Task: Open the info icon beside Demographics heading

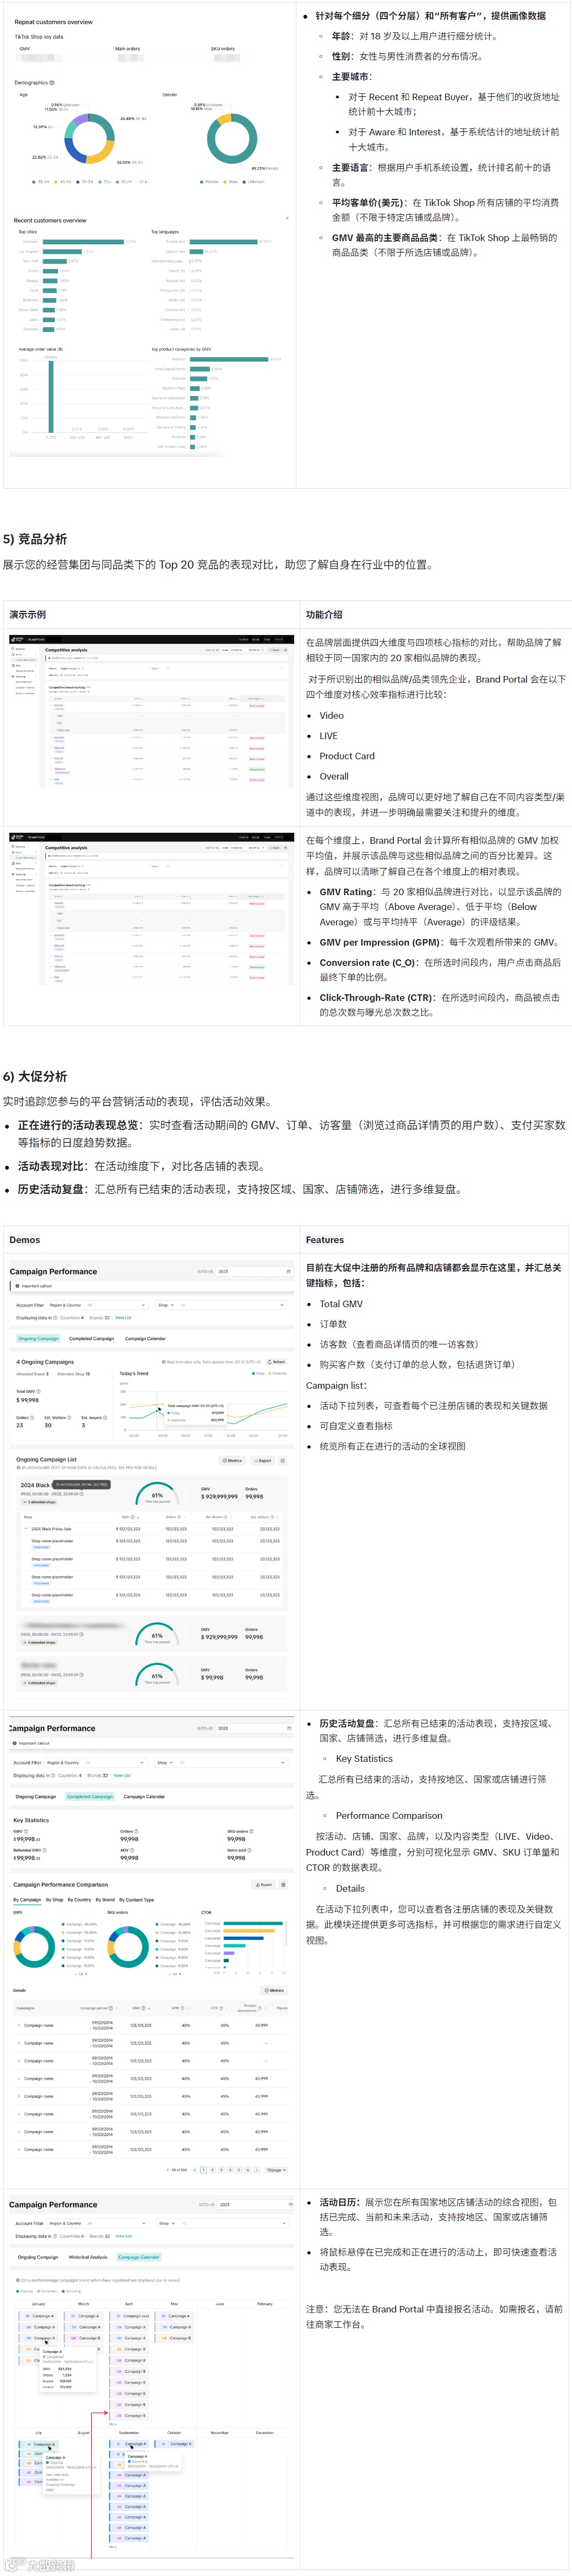Action: point(52,83)
